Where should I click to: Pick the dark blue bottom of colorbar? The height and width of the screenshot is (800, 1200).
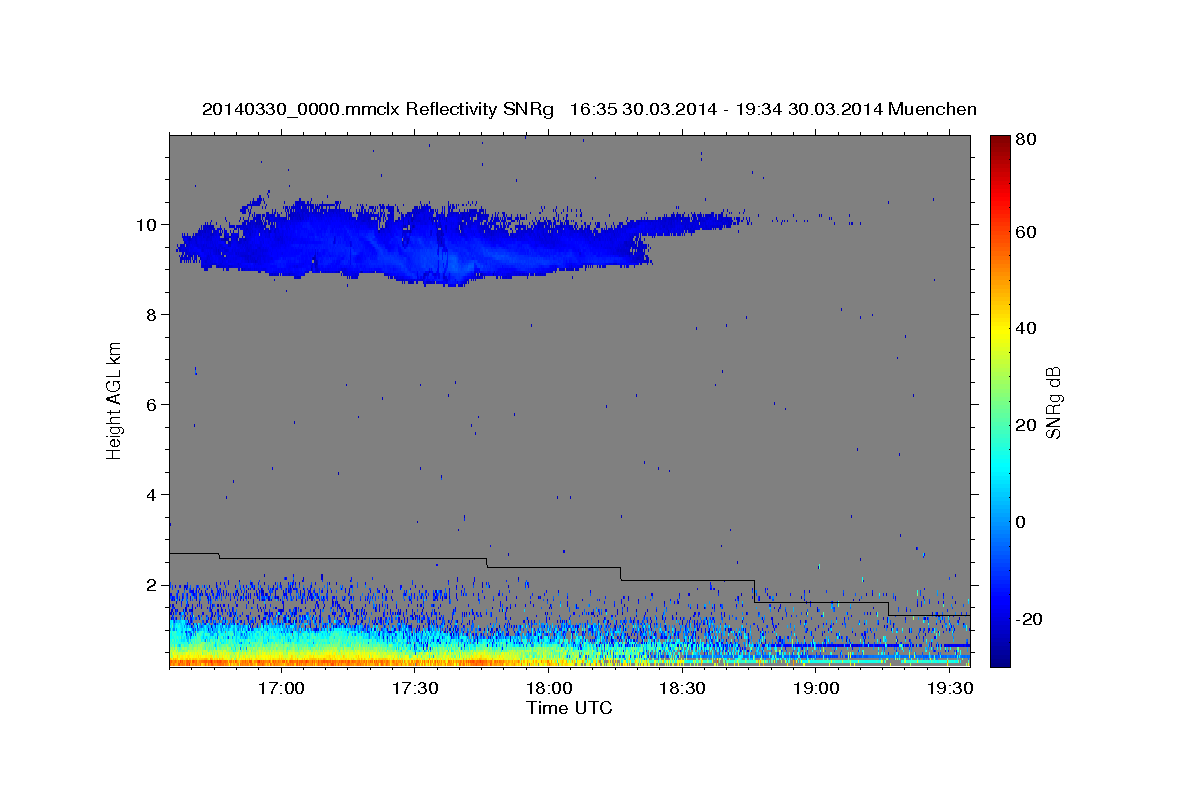point(999,657)
